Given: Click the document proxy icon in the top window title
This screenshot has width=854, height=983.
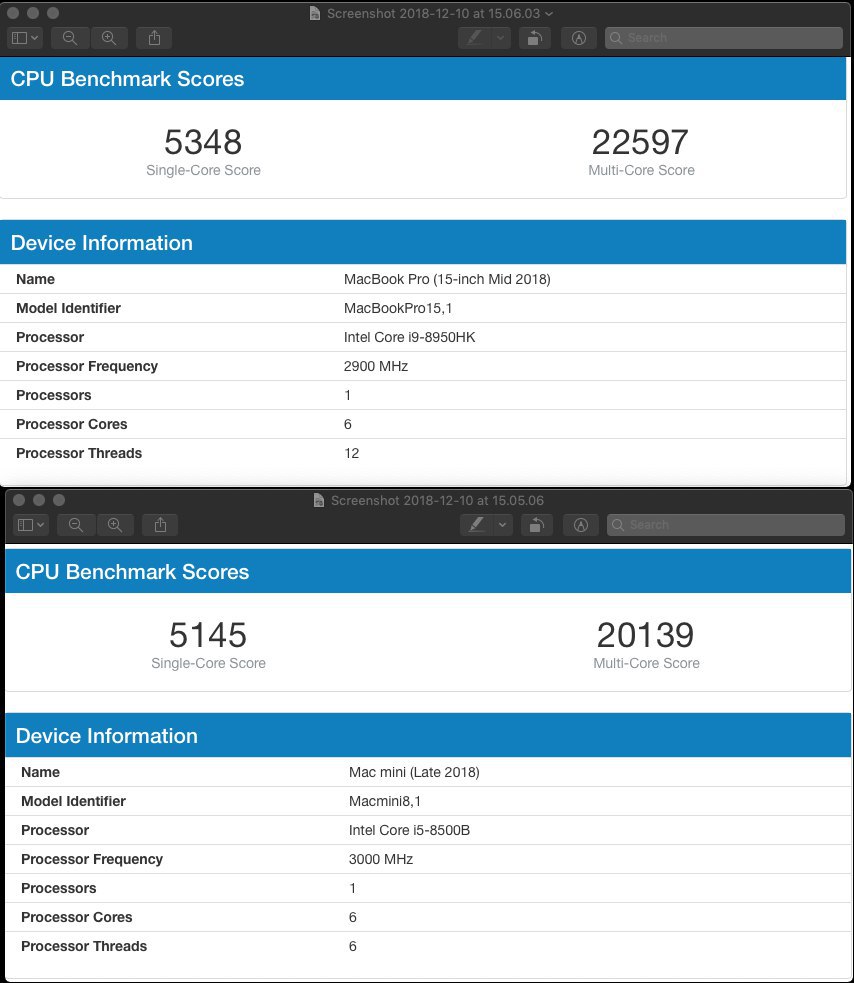Looking at the screenshot, I should tap(315, 14).
